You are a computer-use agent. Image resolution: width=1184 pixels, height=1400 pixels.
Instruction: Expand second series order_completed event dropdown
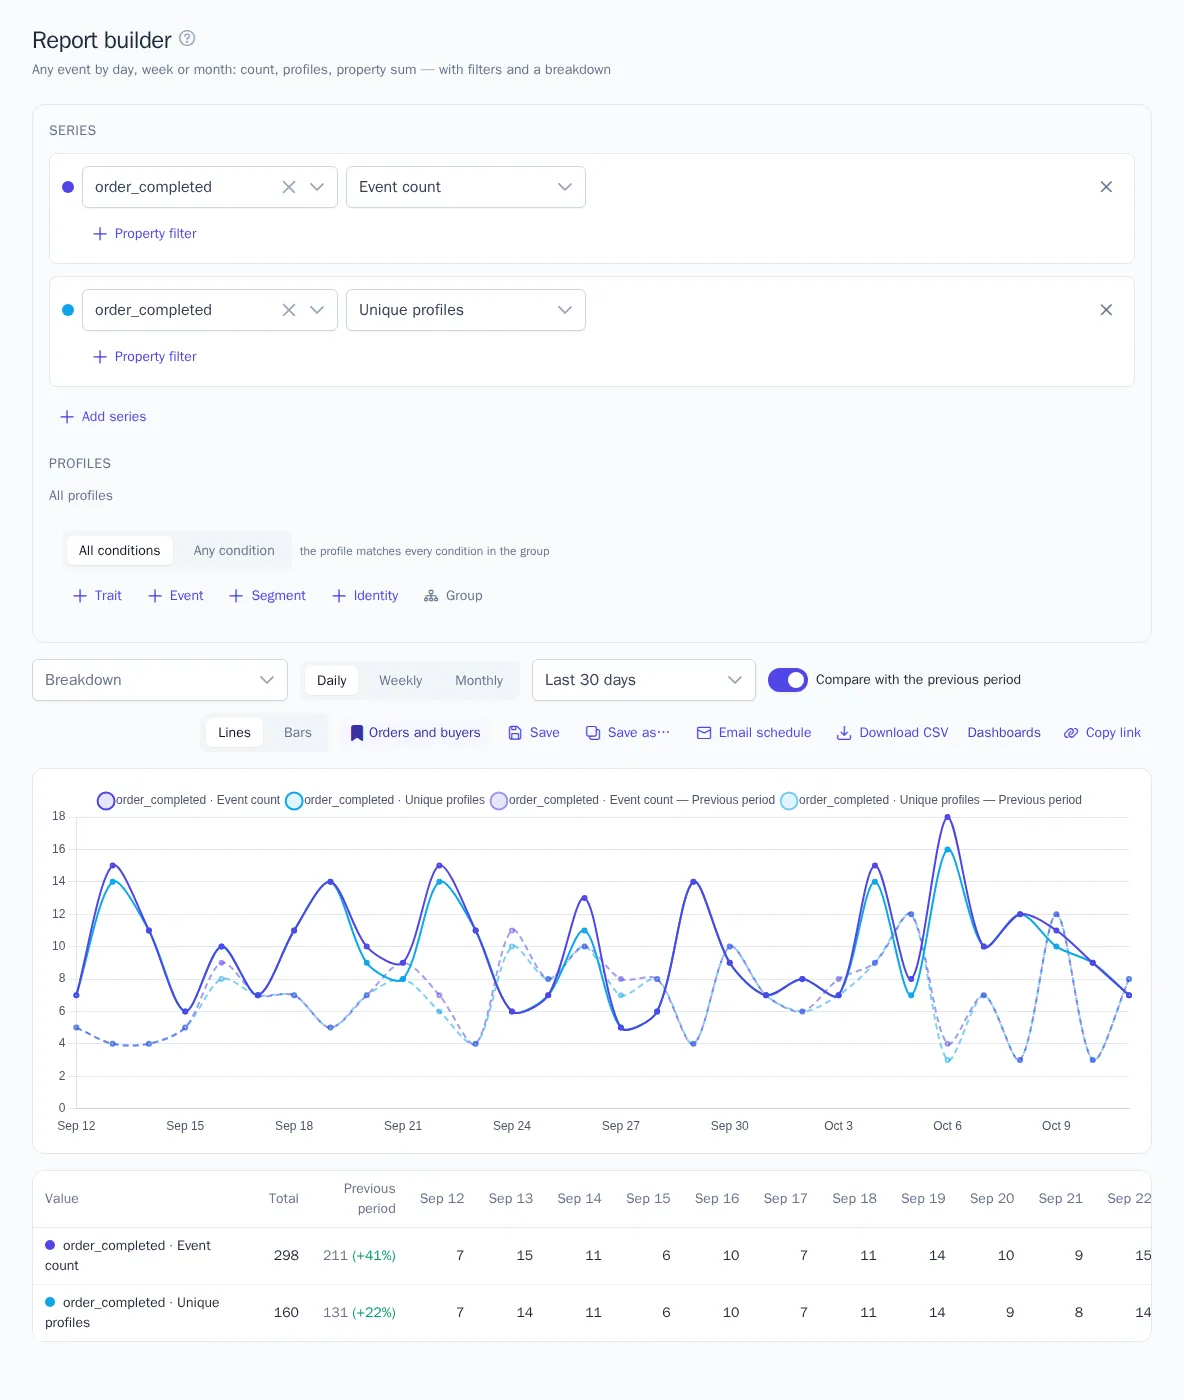click(x=317, y=310)
